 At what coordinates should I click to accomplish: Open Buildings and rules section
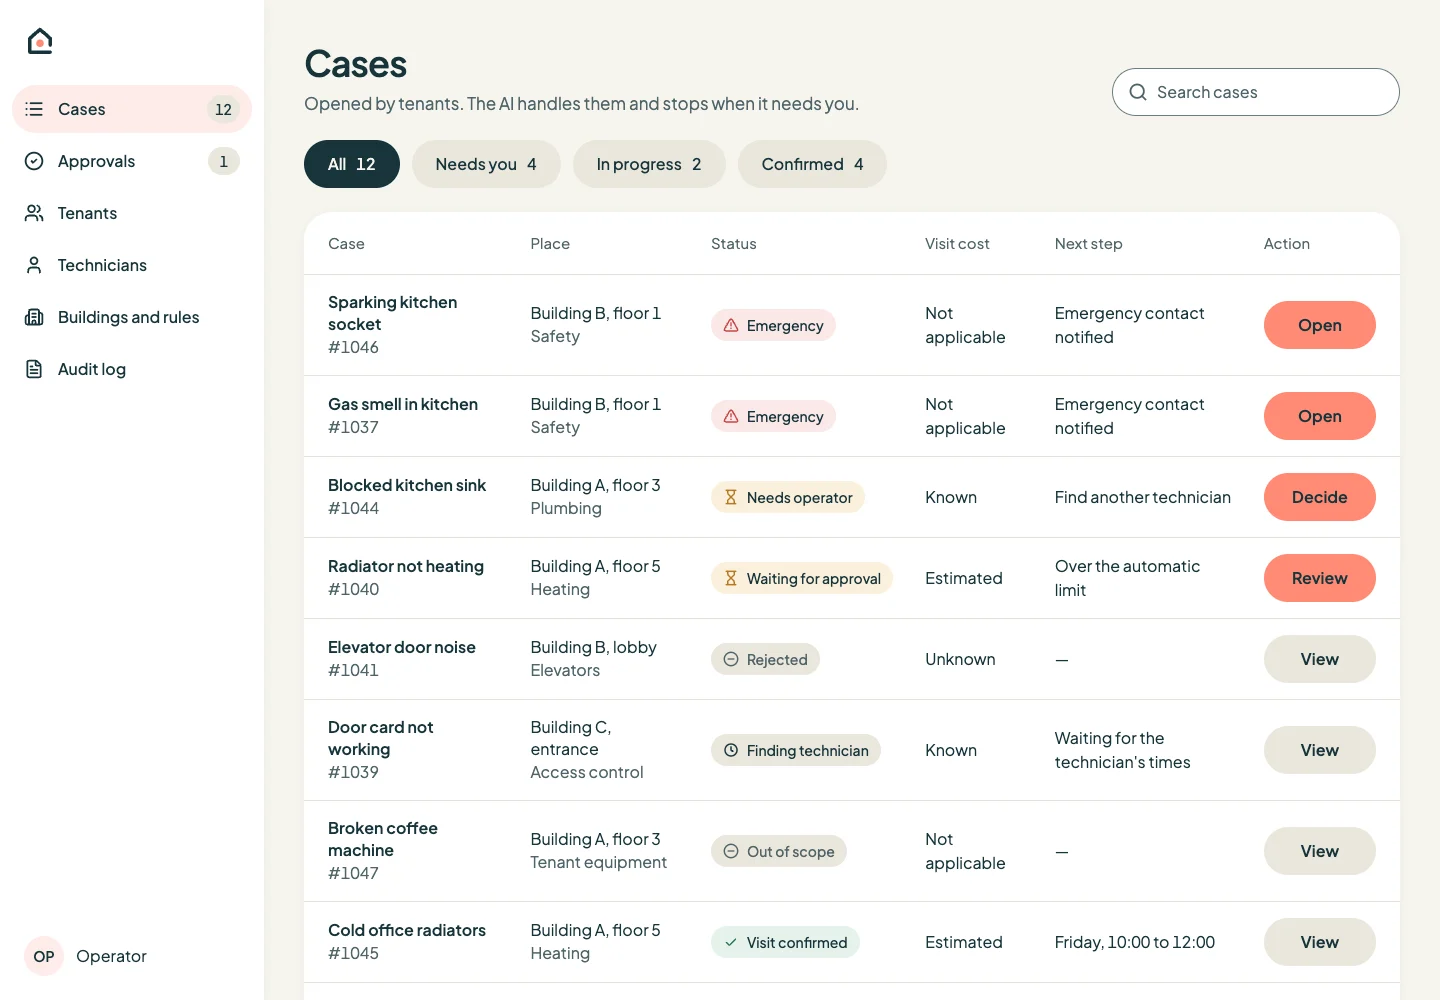coord(132,317)
